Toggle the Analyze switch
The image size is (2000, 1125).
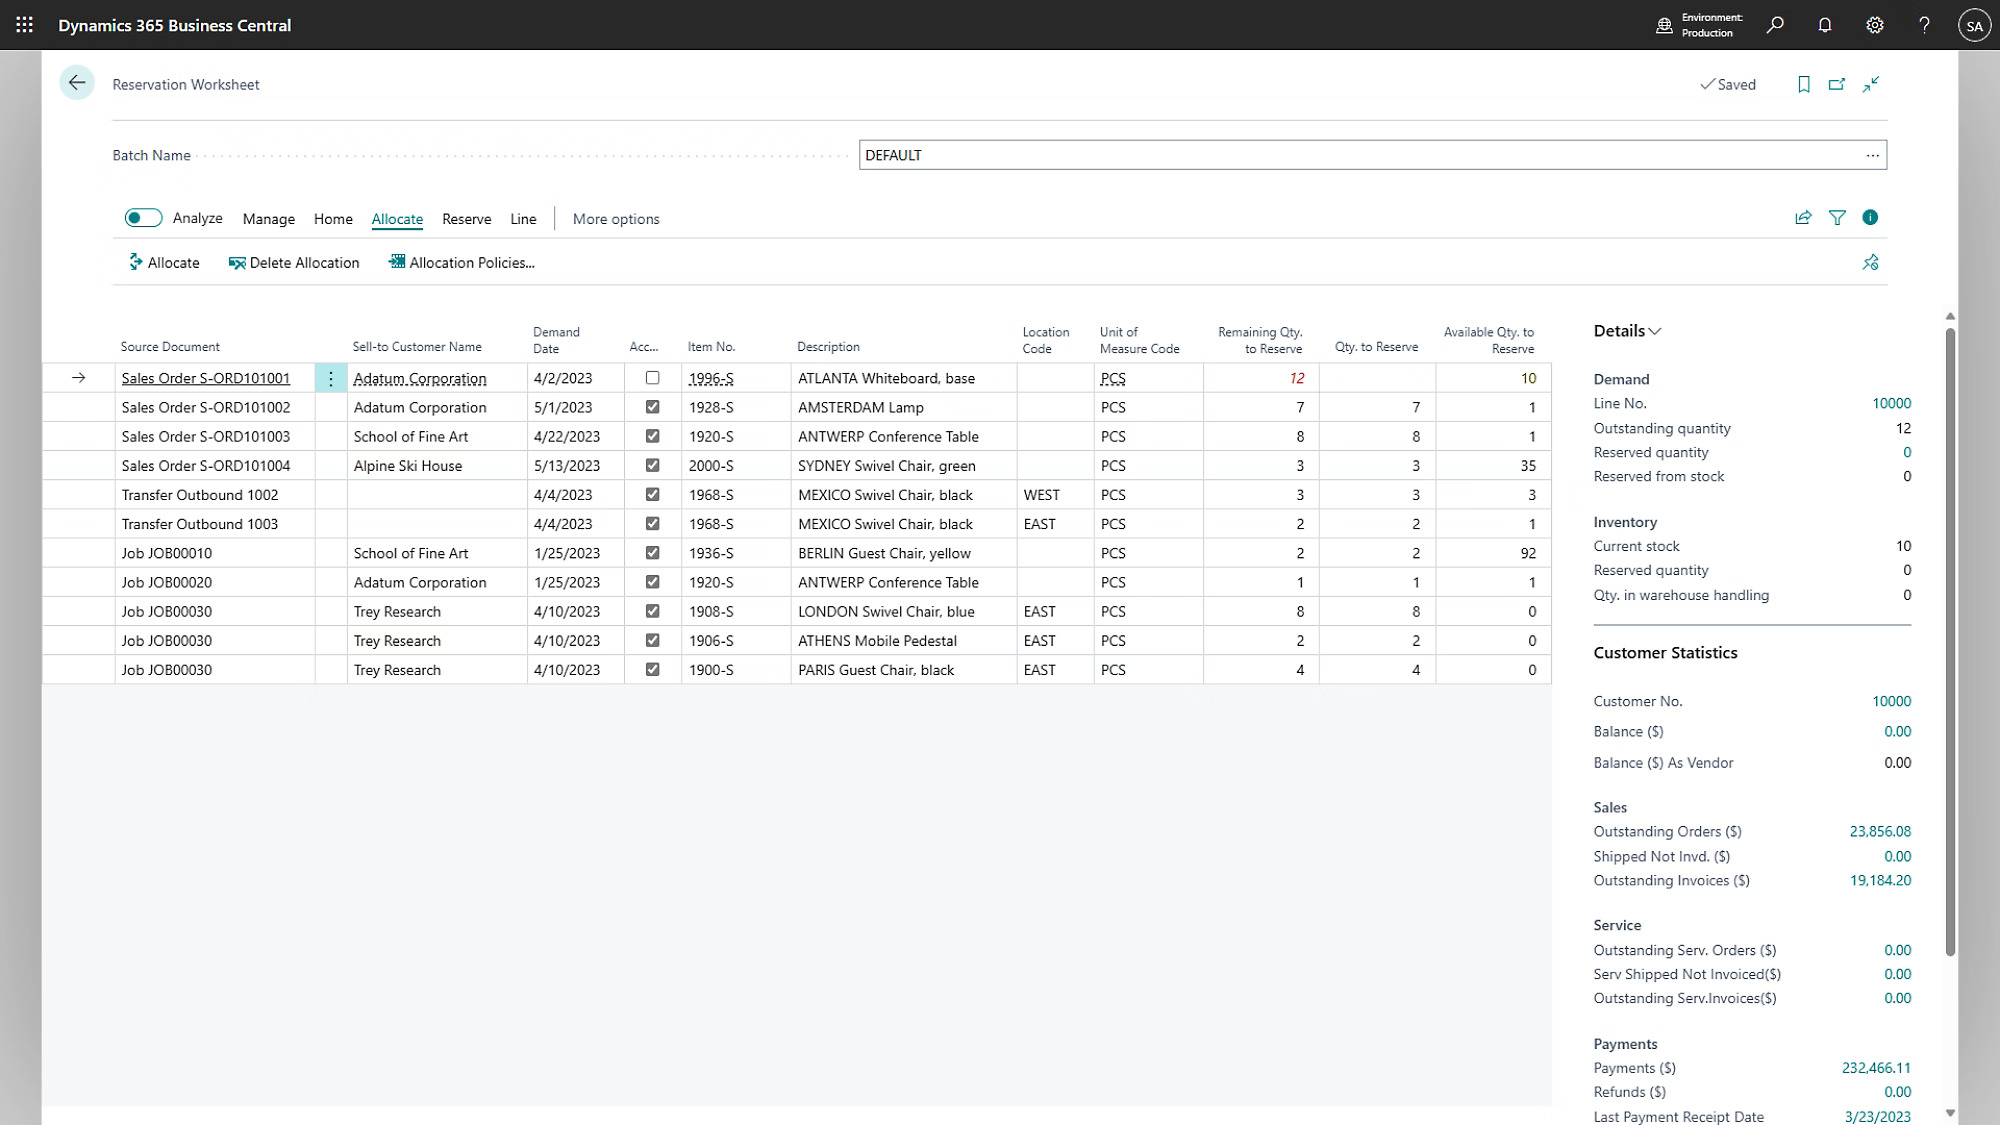(142, 217)
